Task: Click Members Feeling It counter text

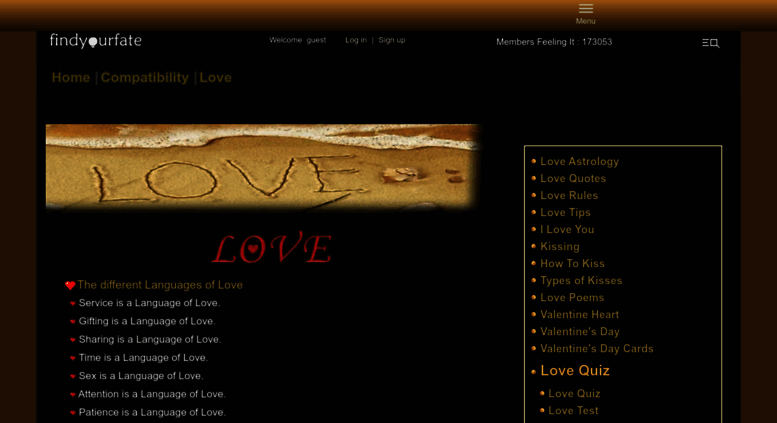Action: click(554, 42)
